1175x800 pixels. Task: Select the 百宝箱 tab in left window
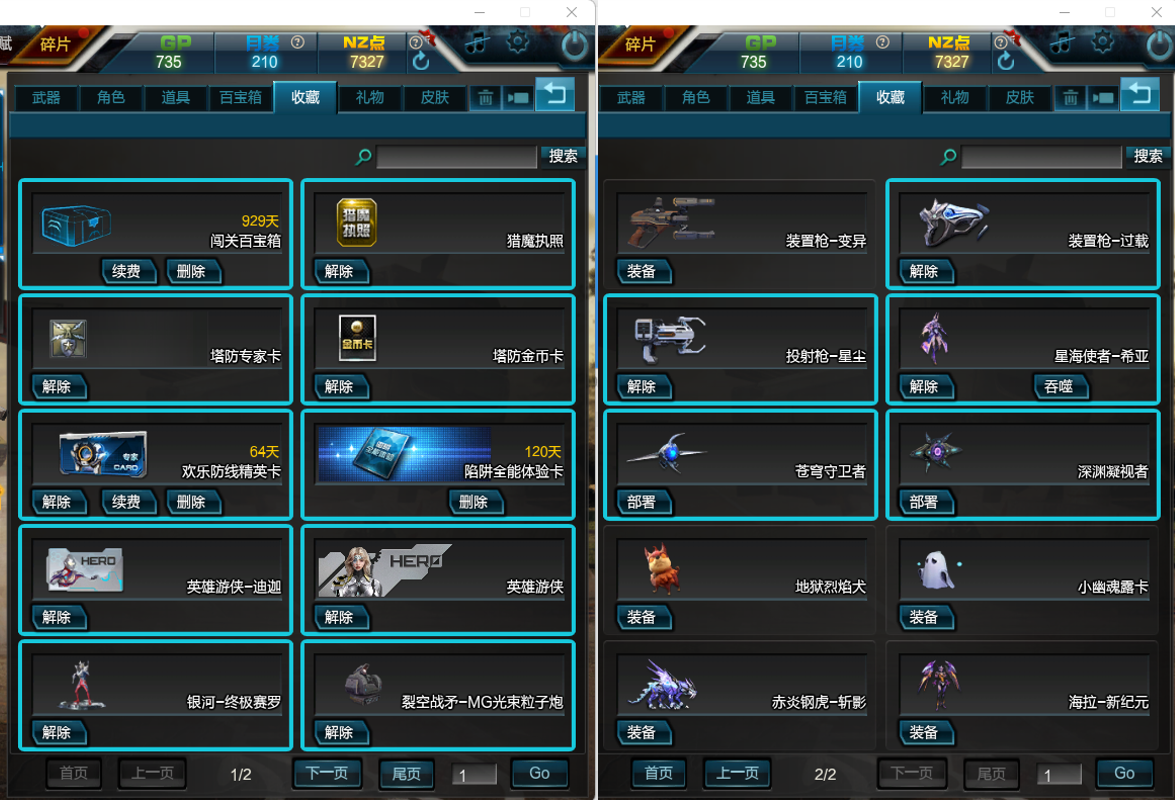tap(241, 97)
